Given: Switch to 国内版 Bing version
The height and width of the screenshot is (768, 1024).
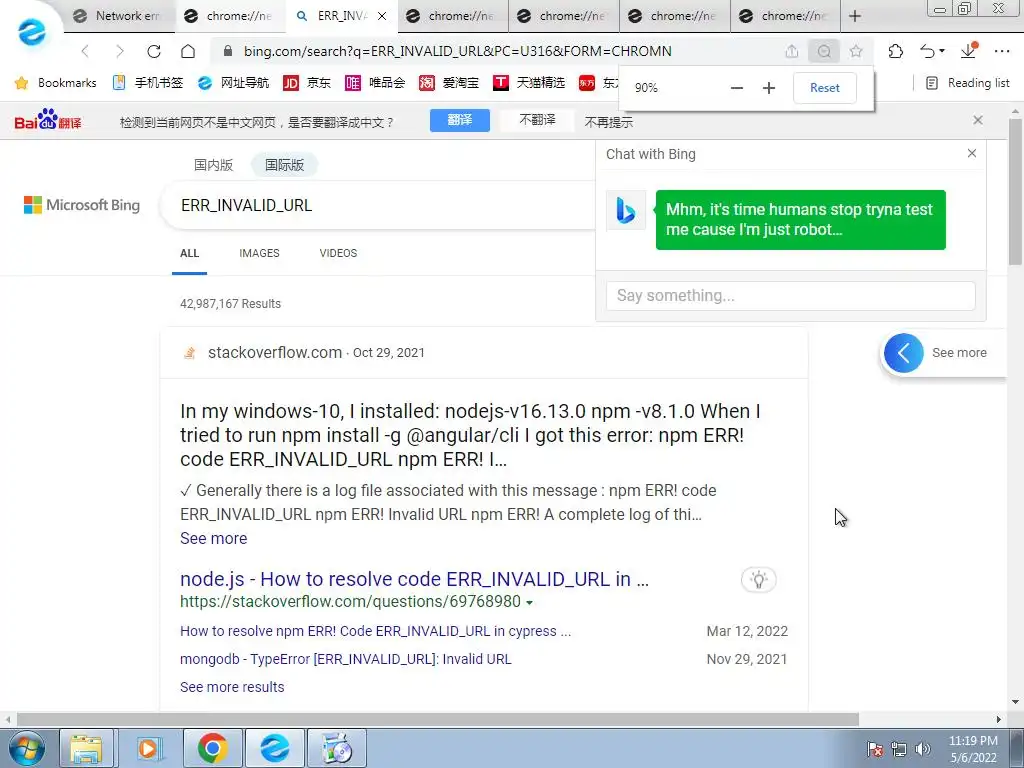Looking at the screenshot, I should pos(214,165).
